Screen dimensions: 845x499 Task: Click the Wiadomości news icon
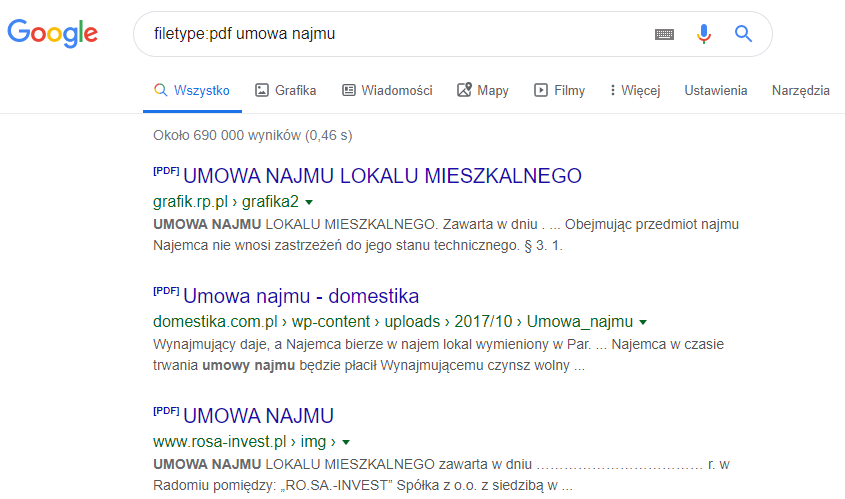click(349, 90)
